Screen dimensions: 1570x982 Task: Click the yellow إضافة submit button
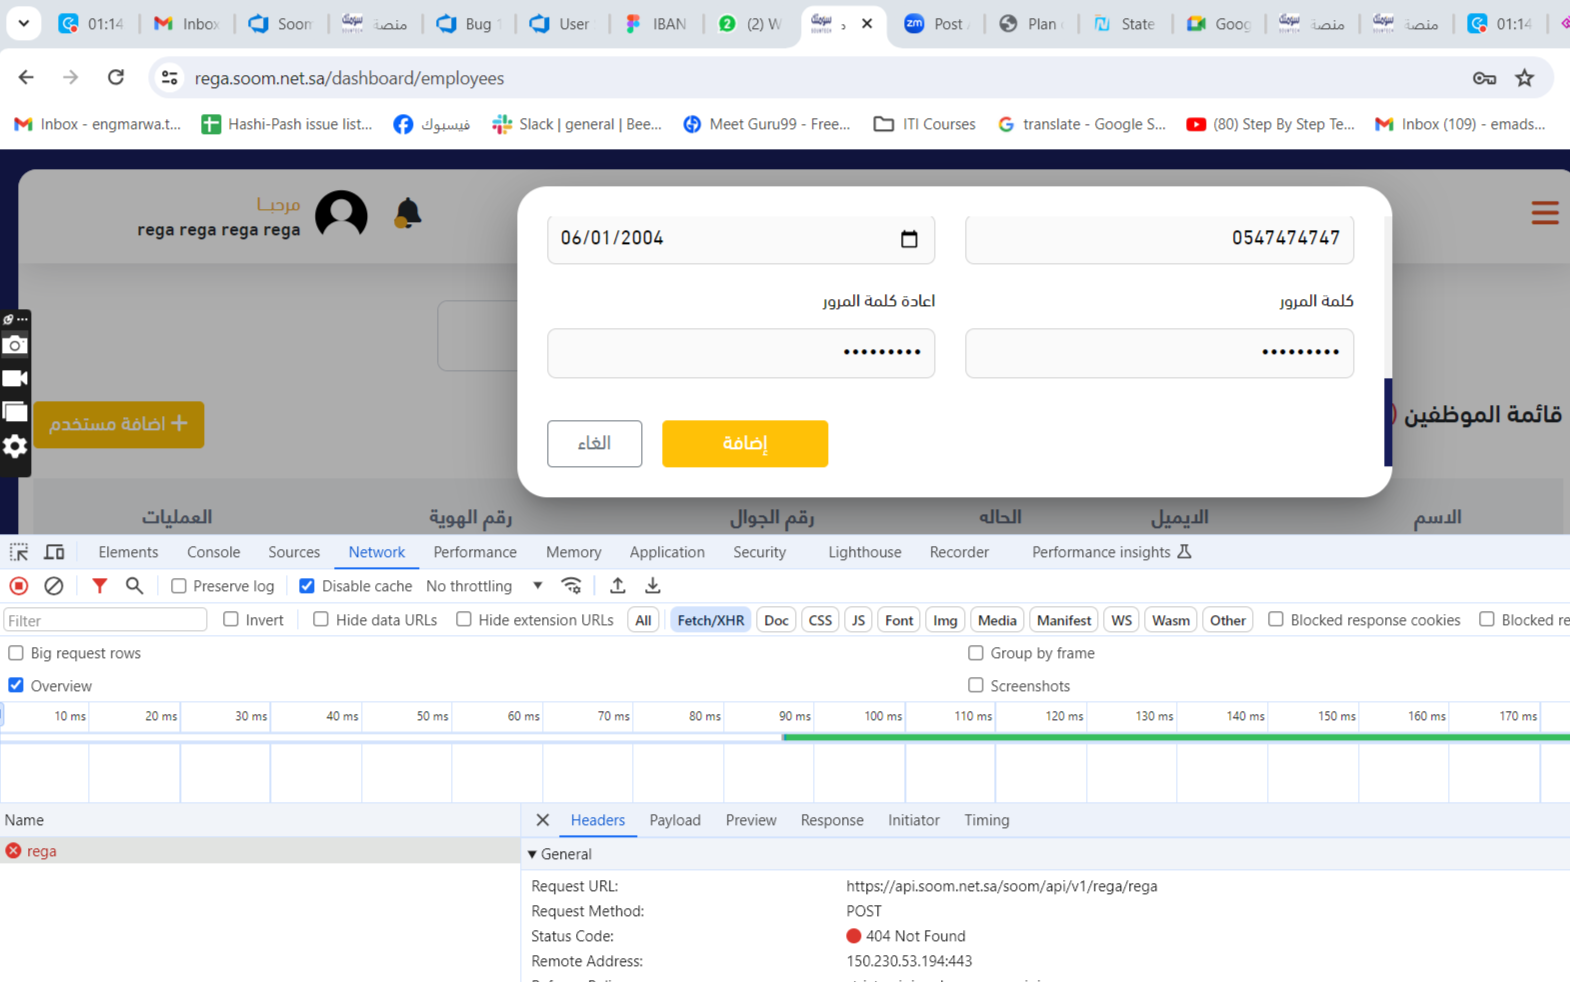744,443
